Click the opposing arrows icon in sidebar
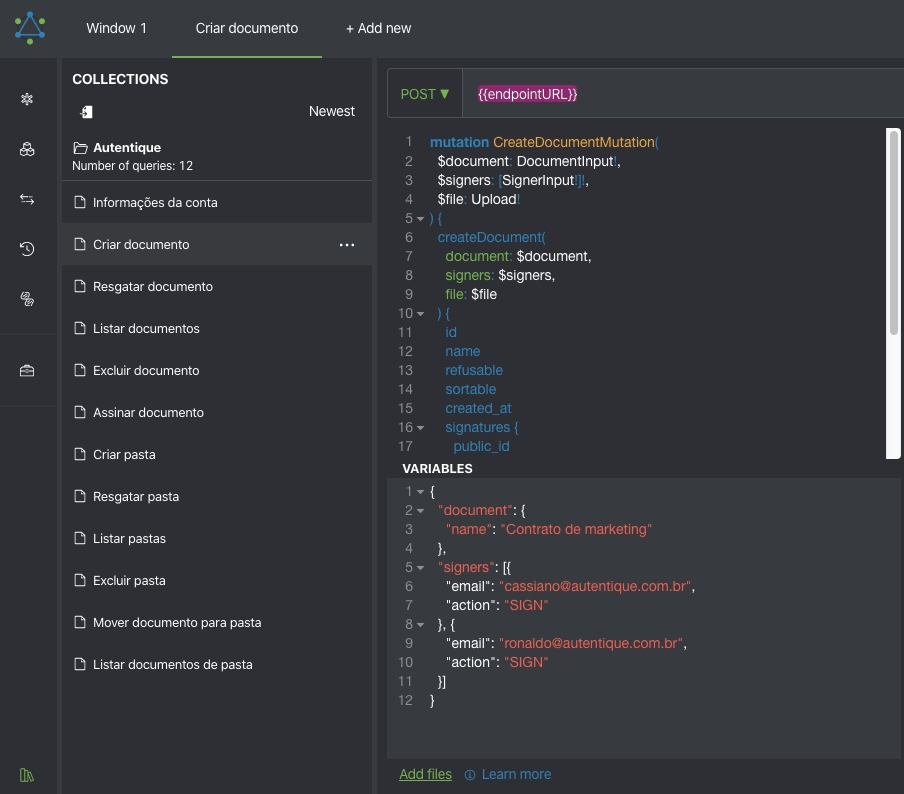Screen dimensions: 904x794 (x=27, y=199)
